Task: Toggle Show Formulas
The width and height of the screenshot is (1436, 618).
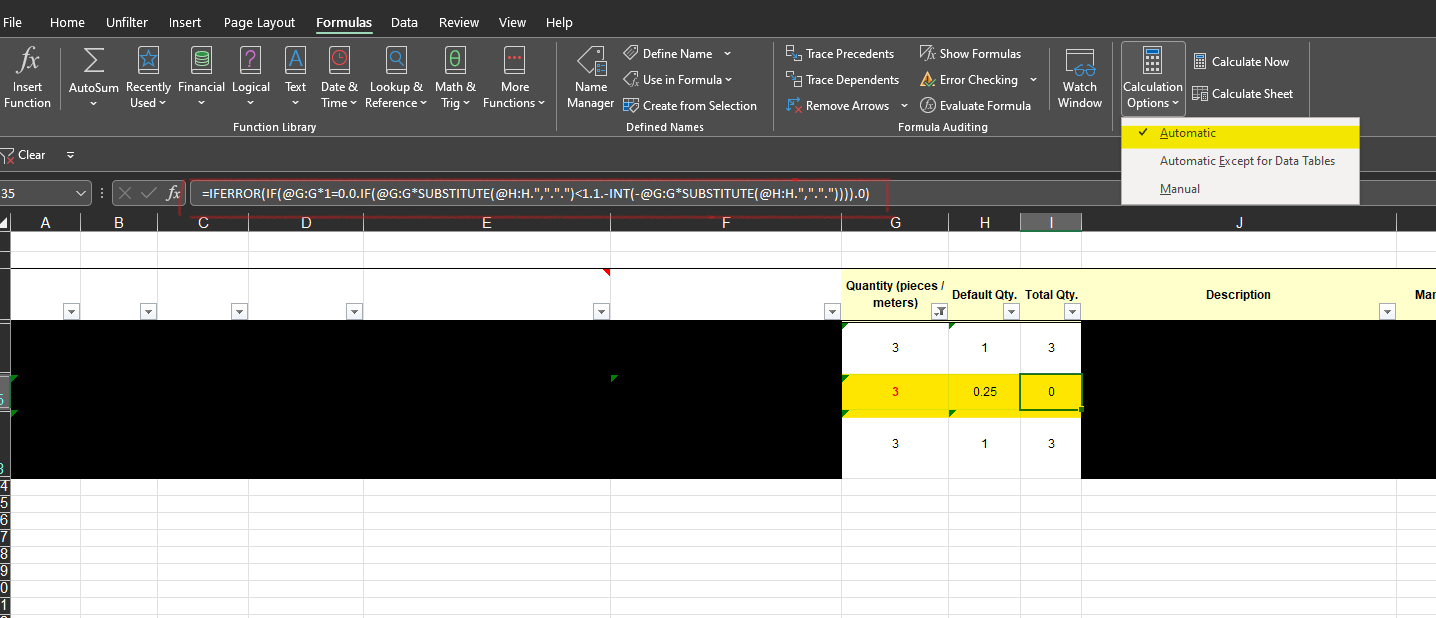Action: click(x=970, y=54)
